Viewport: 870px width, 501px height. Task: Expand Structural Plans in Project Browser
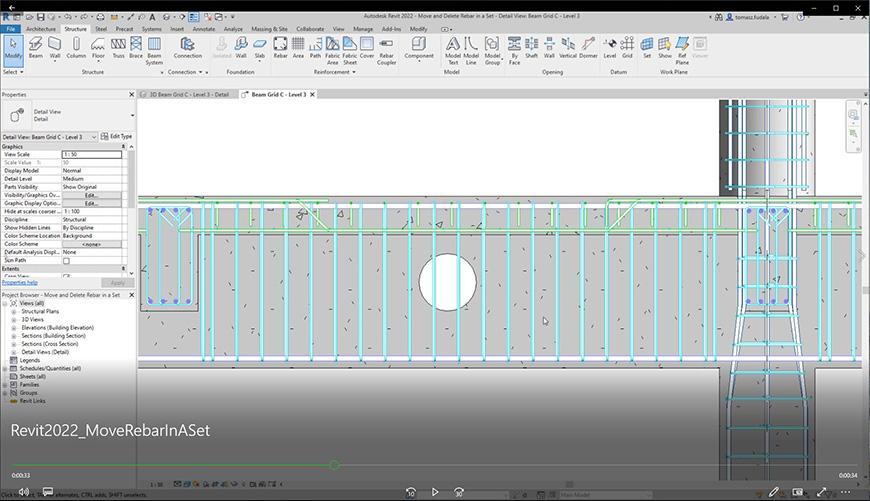click(14, 312)
